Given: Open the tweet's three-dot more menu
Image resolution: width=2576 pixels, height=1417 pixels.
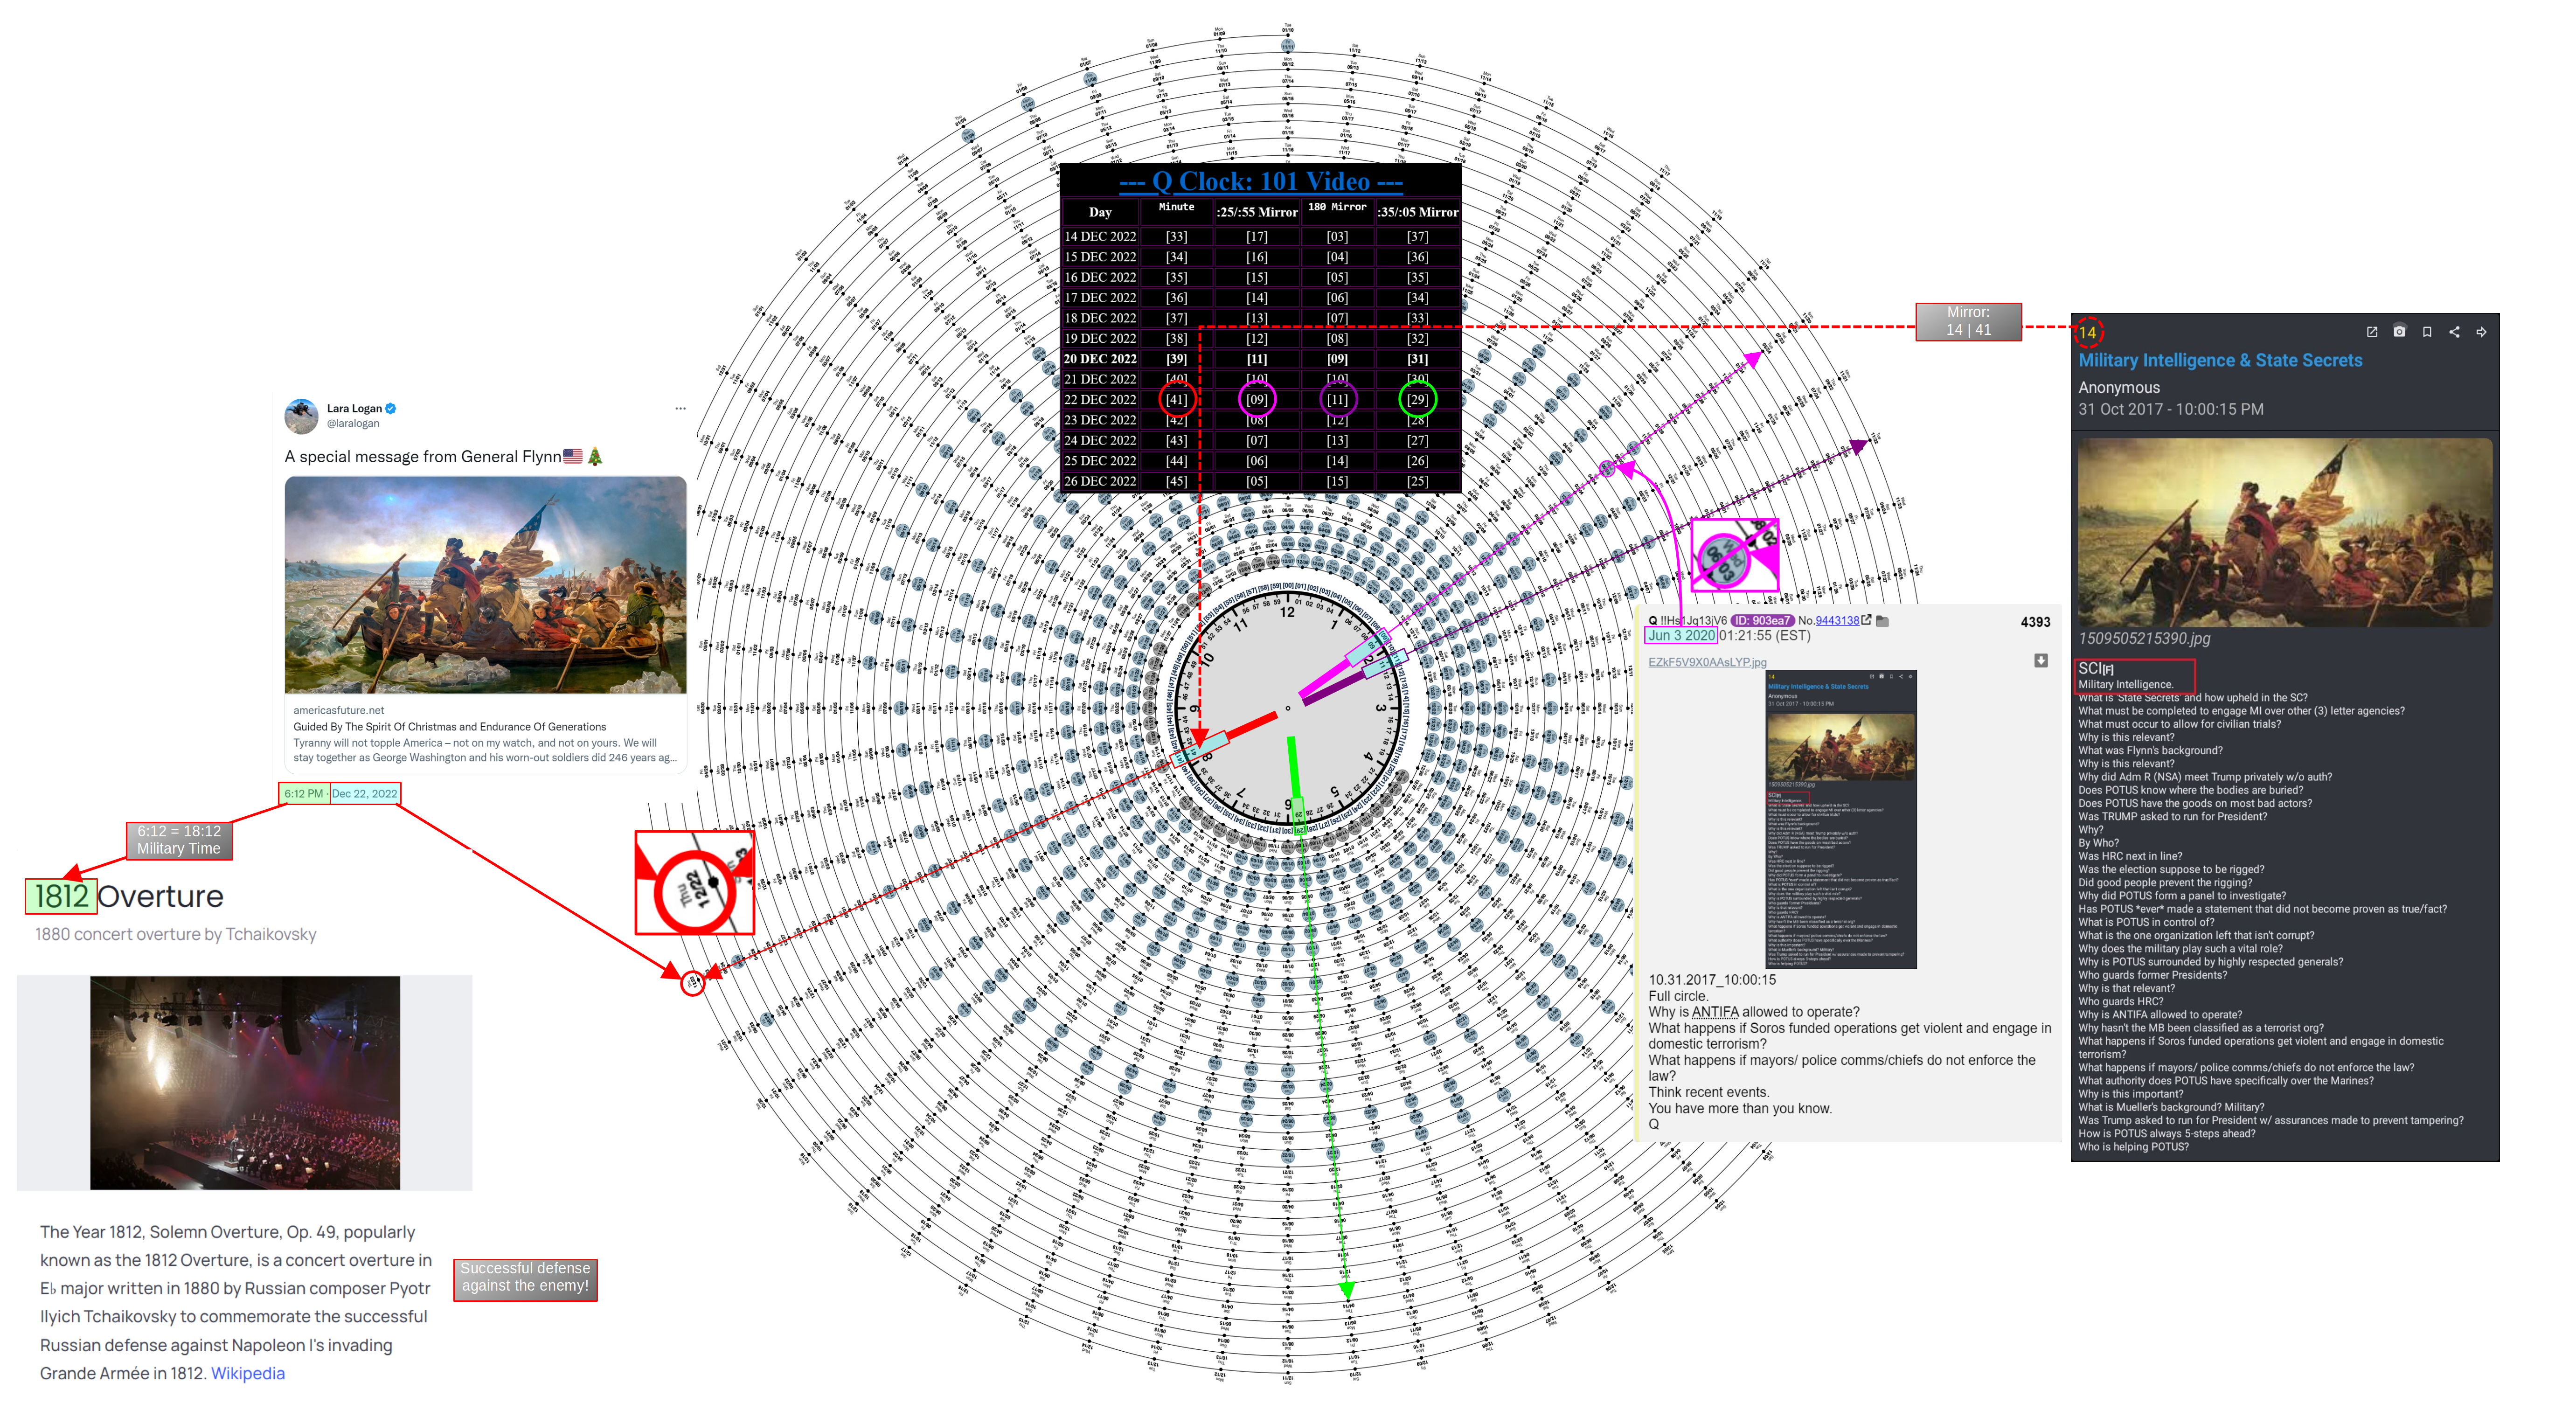Looking at the screenshot, I should 680,408.
